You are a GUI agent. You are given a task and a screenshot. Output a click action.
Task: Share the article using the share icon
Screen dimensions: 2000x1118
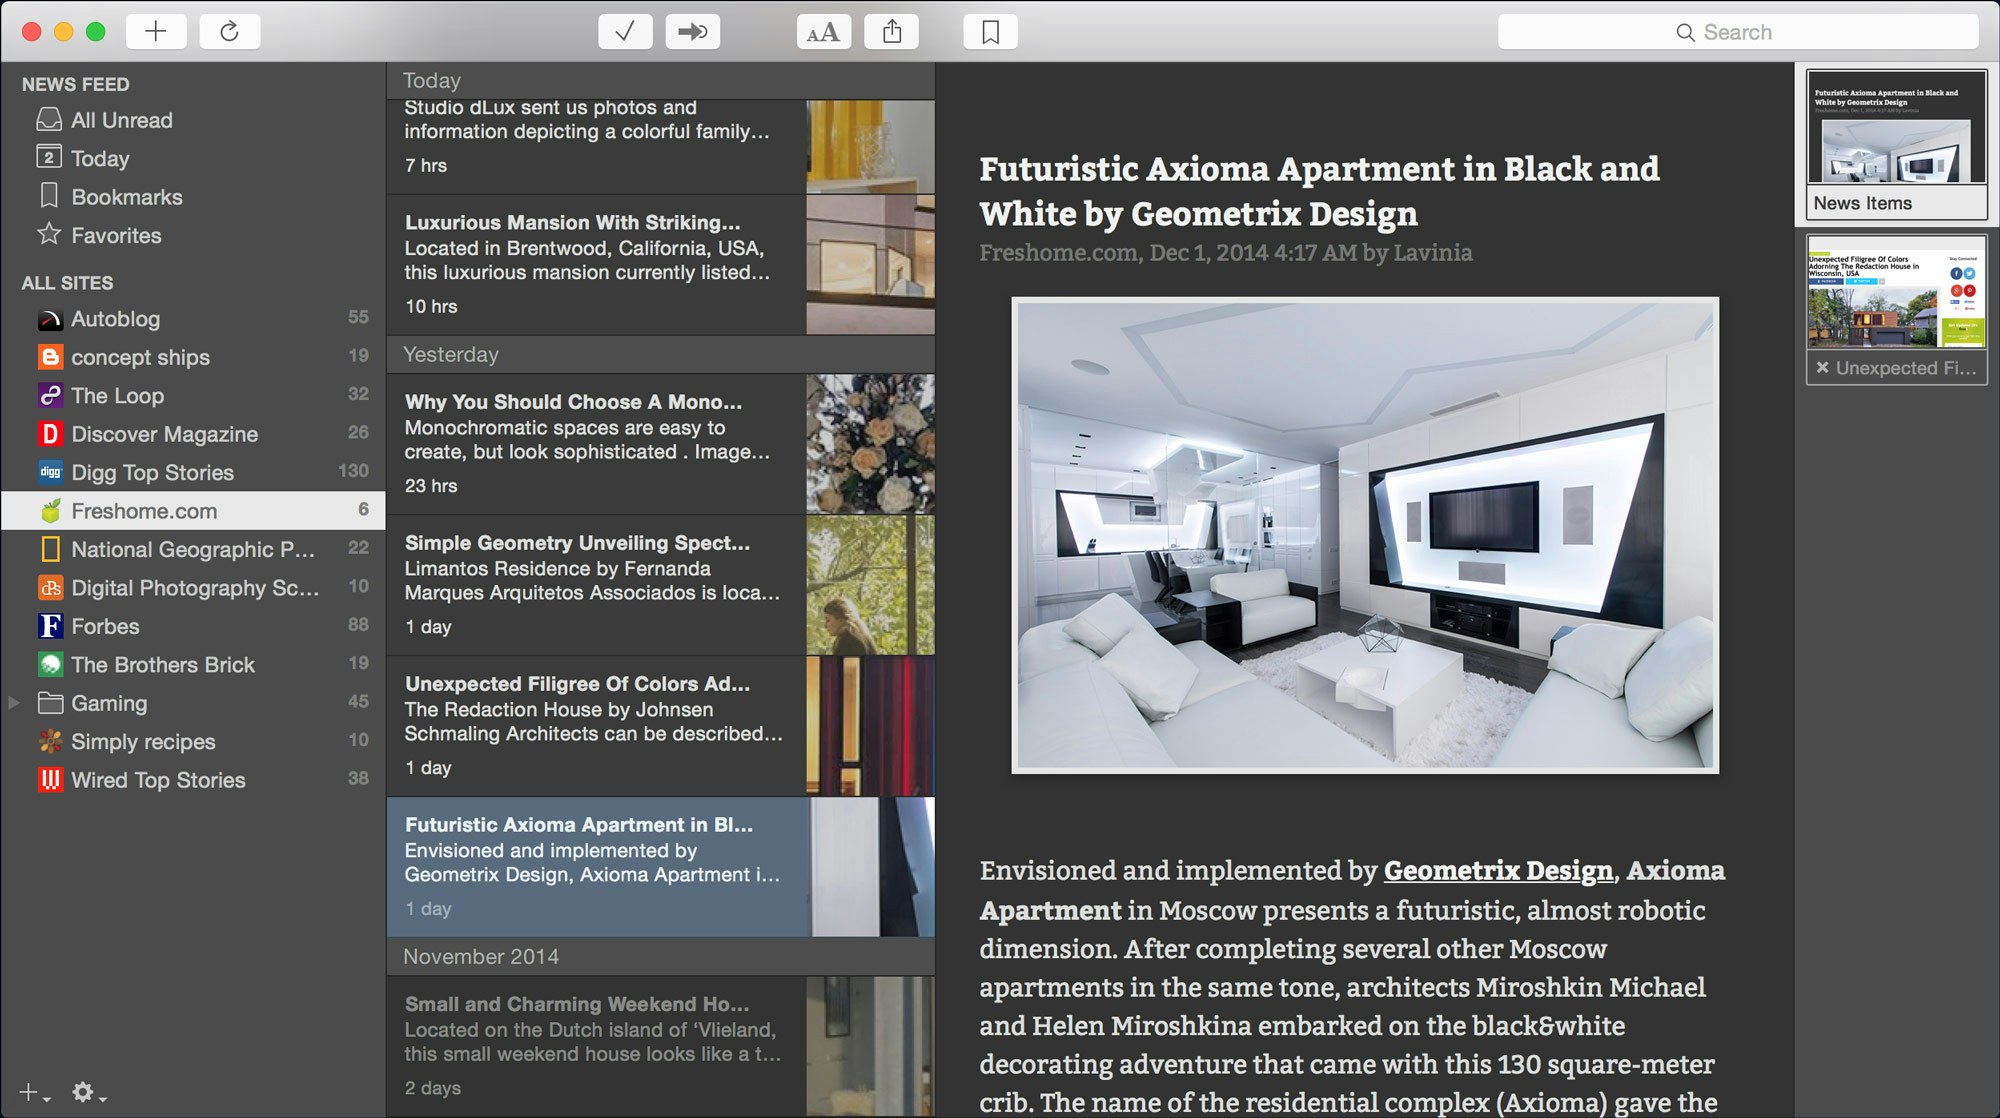point(891,31)
